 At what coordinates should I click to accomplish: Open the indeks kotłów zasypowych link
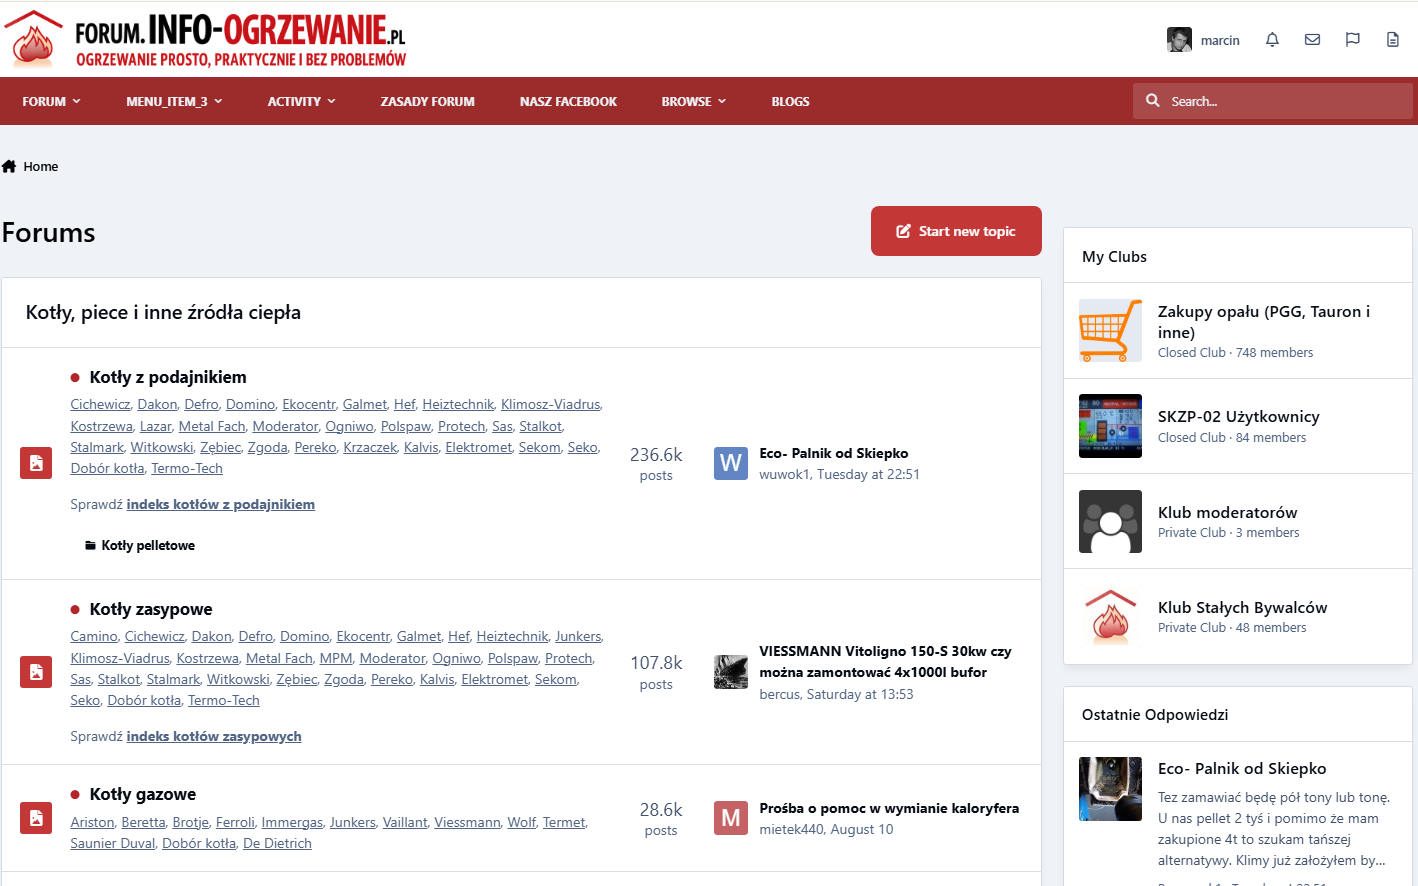[x=214, y=736]
